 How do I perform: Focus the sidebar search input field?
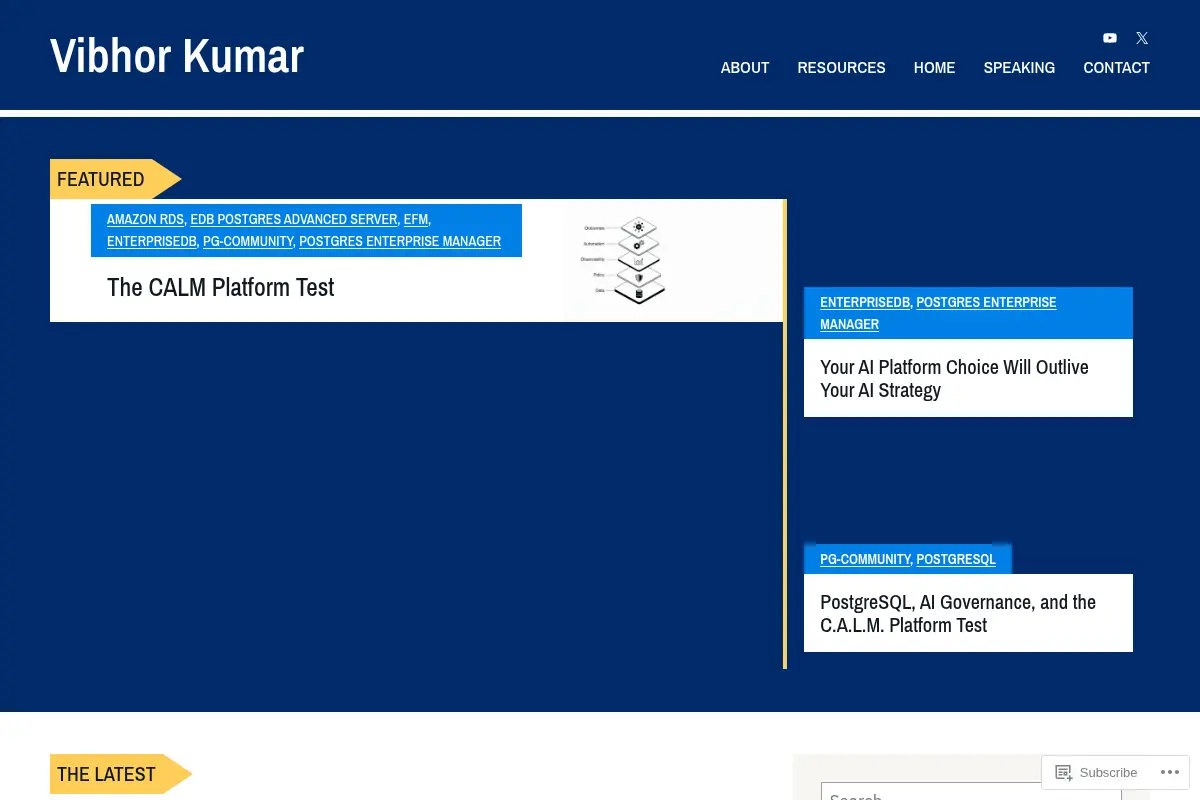click(x=971, y=791)
